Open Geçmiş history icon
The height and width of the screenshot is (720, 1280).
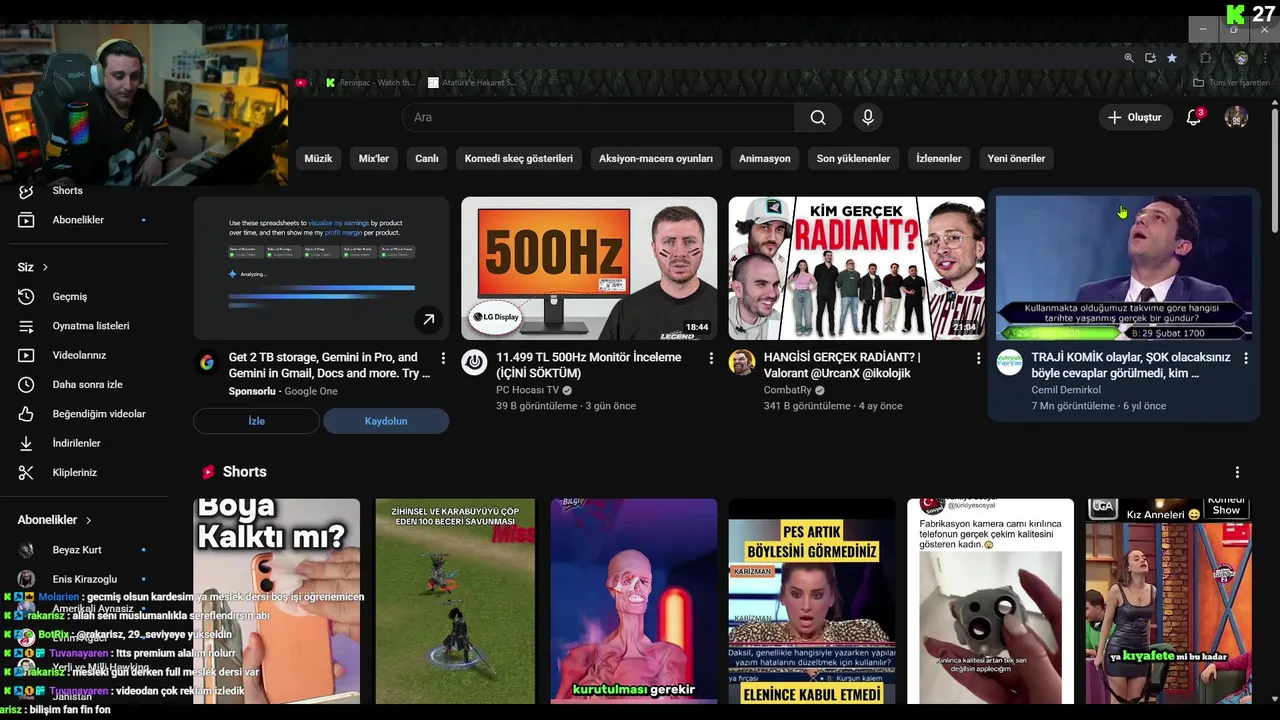(27, 297)
